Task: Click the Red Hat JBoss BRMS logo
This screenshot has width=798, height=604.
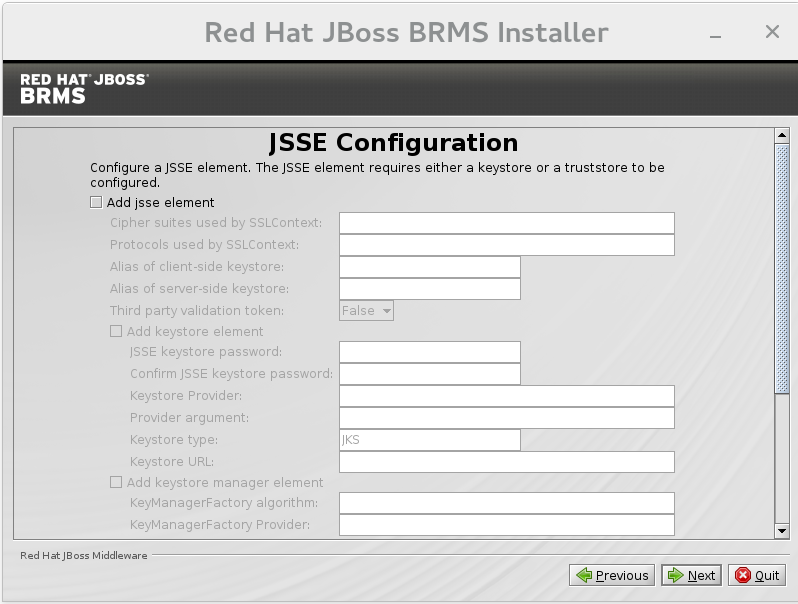Action: [x=84, y=88]
